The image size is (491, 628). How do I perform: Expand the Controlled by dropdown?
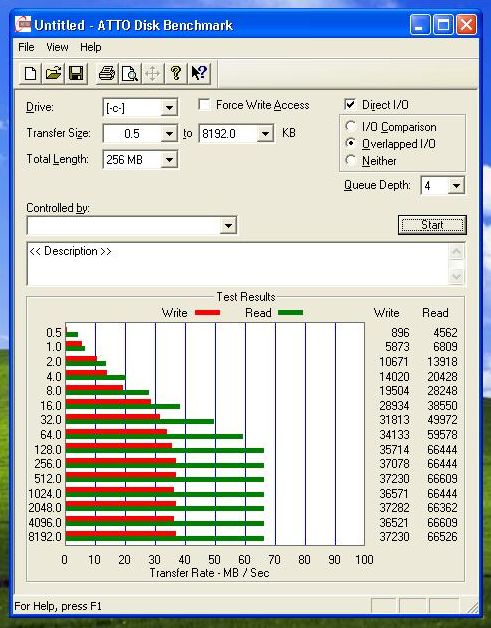click(228, 225)
